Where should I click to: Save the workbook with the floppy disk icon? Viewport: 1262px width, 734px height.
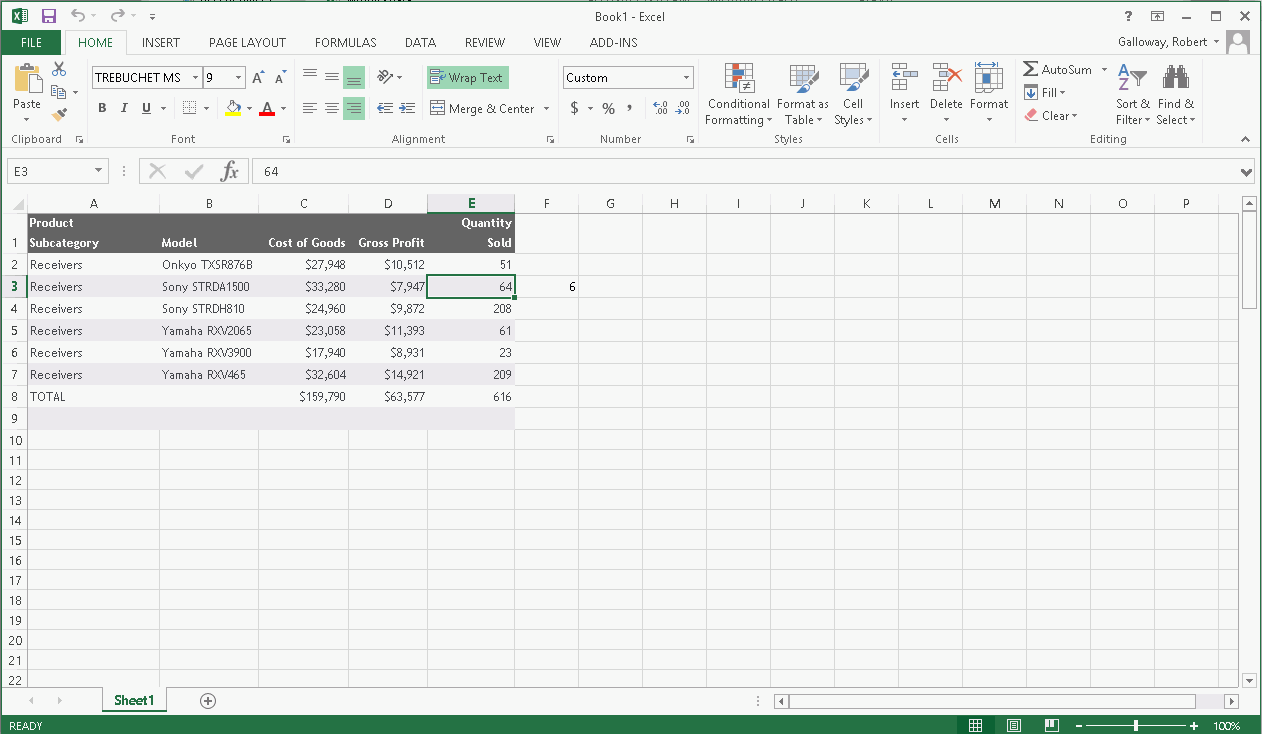pos(49,16)
